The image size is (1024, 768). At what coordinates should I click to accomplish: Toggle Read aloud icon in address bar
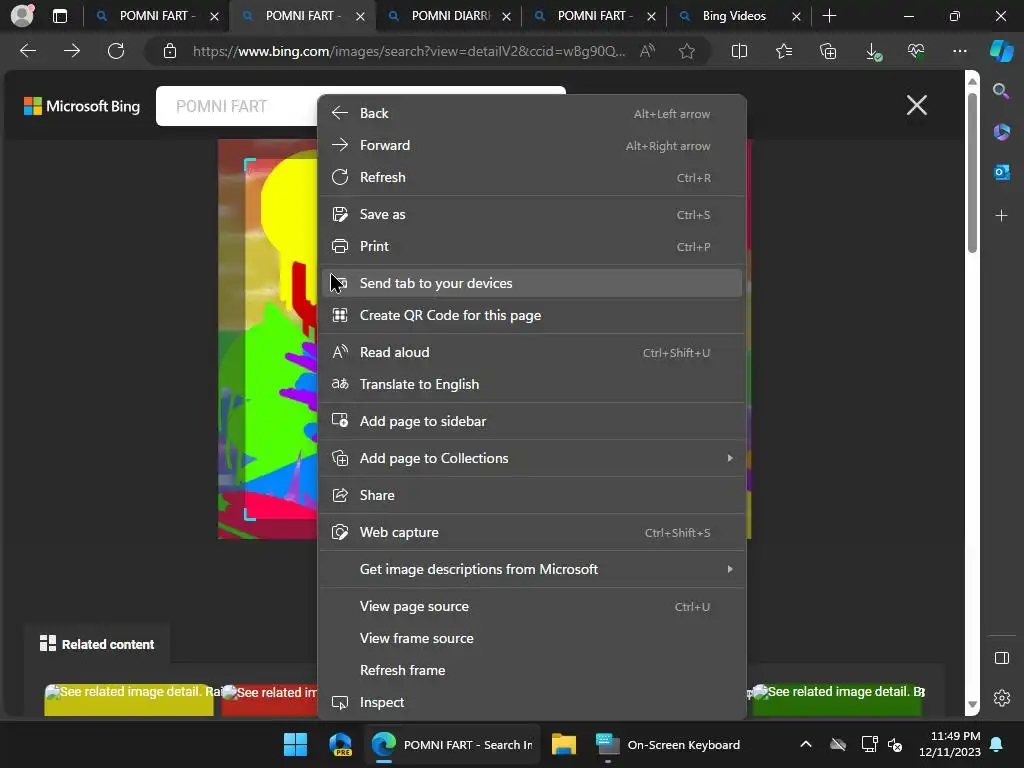point(647,51)
